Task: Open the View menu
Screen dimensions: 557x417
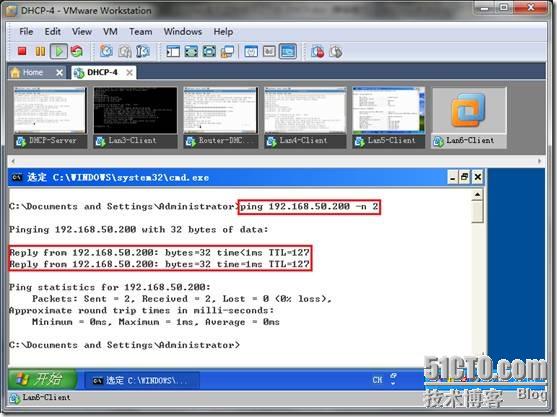Action: point(82,32)
